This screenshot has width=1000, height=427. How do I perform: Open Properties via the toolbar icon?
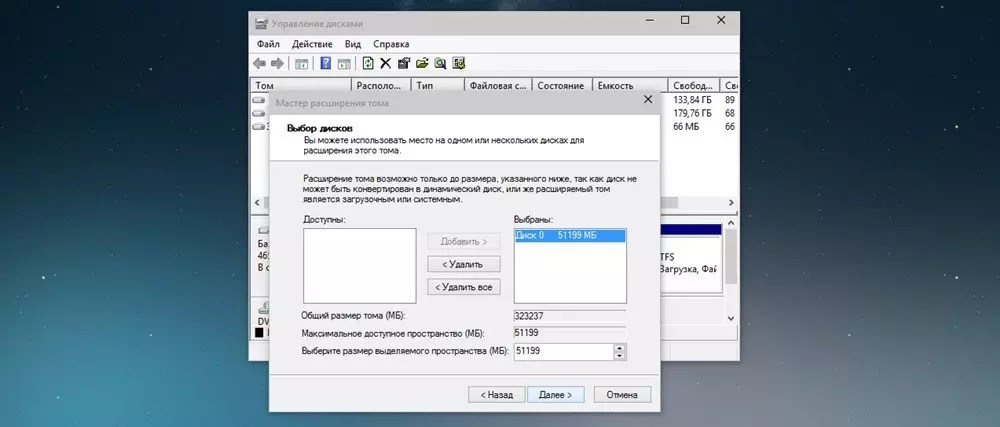click(404, 64)
